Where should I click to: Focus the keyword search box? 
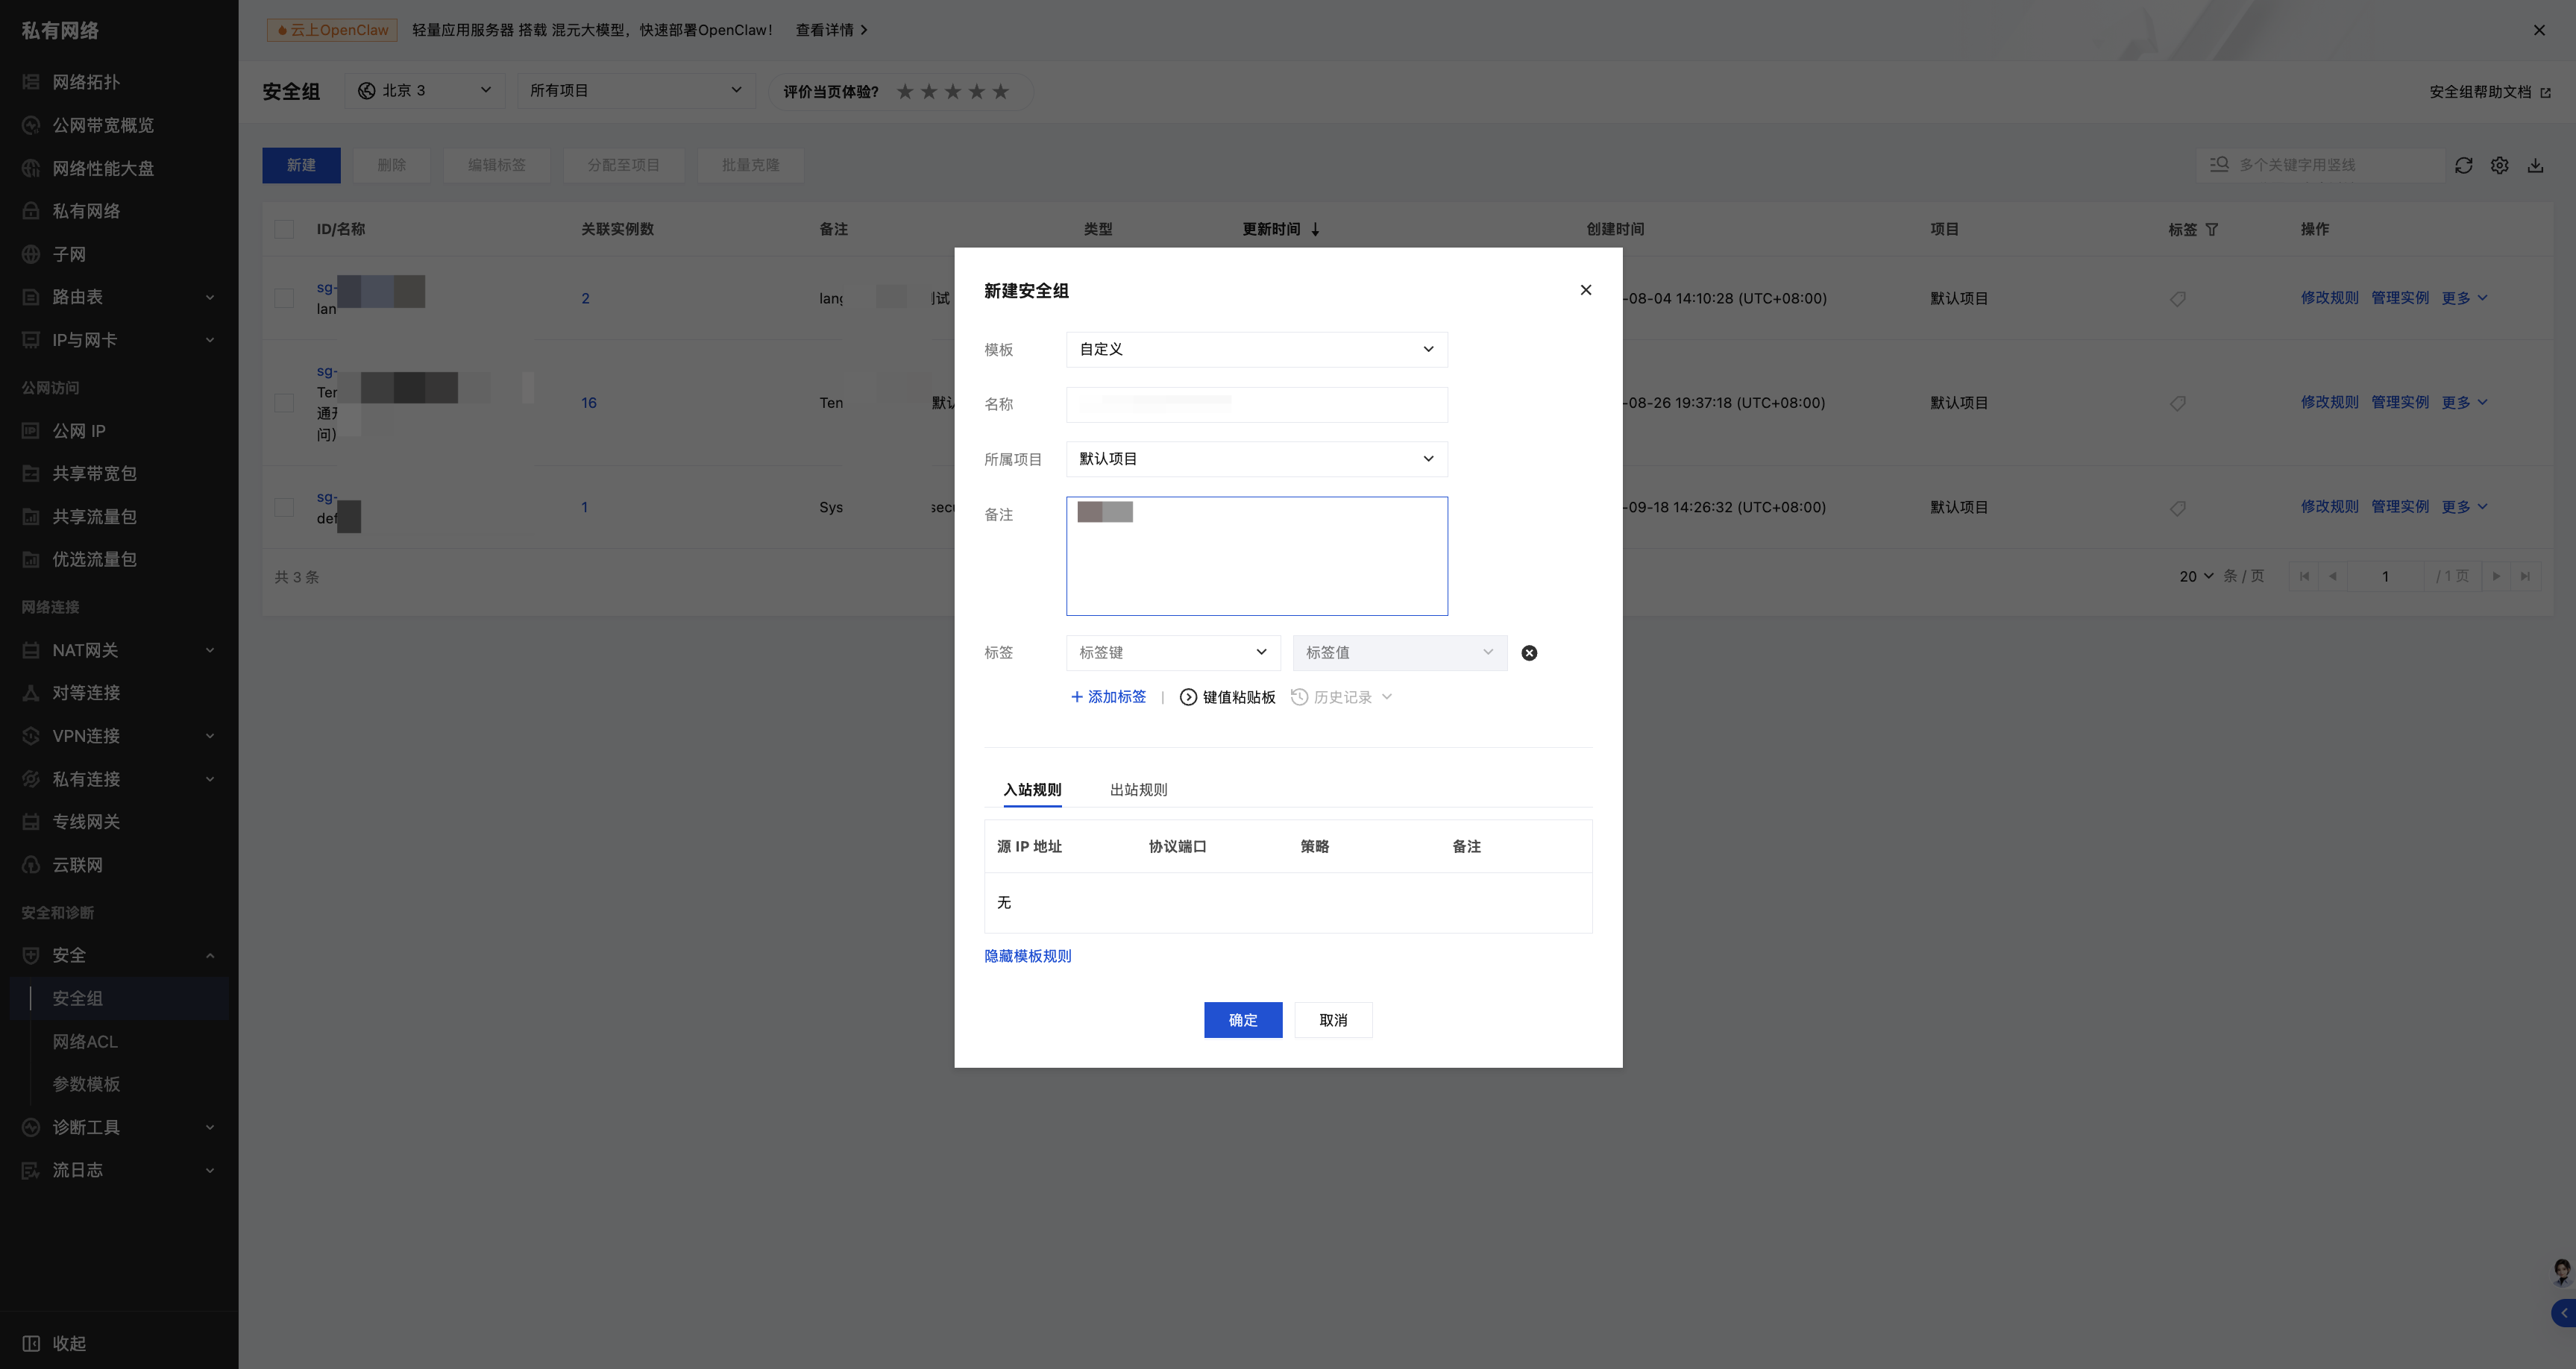(x=2320, y=165)
